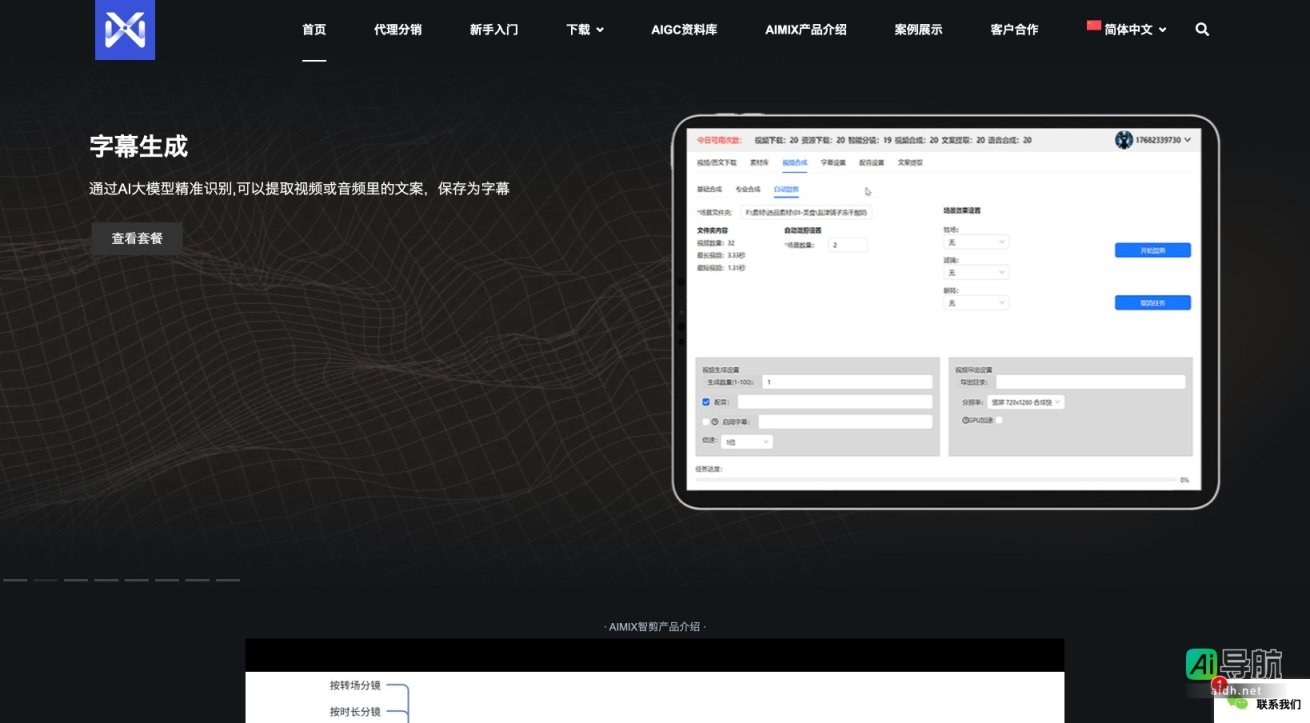This screenshot has width=1310, height=723.
Task: Select the 自动剪辑 sub-tab
Action: click(785, 189)
